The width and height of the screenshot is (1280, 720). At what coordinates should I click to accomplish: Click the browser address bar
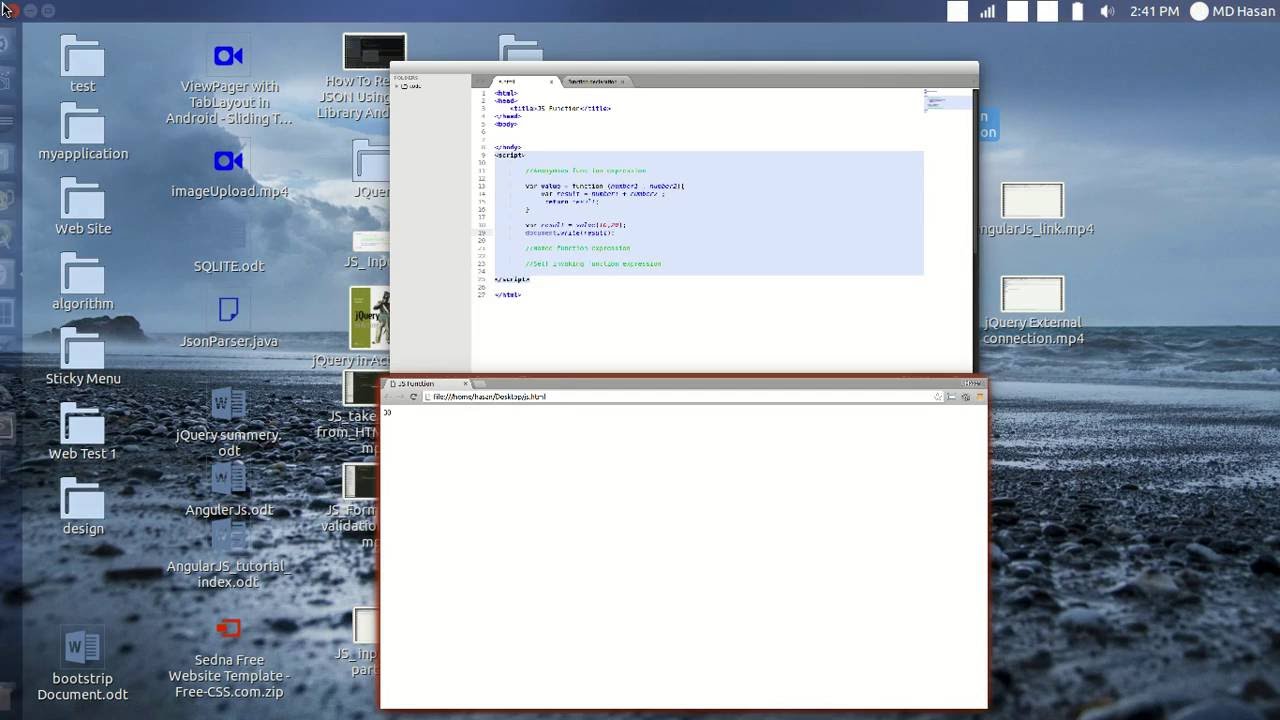click(x=683, y=397)
